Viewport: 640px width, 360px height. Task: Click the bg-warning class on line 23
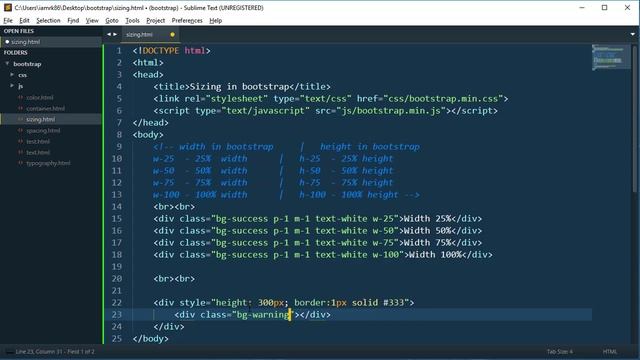pyautogui.click(x=263, y=315)
